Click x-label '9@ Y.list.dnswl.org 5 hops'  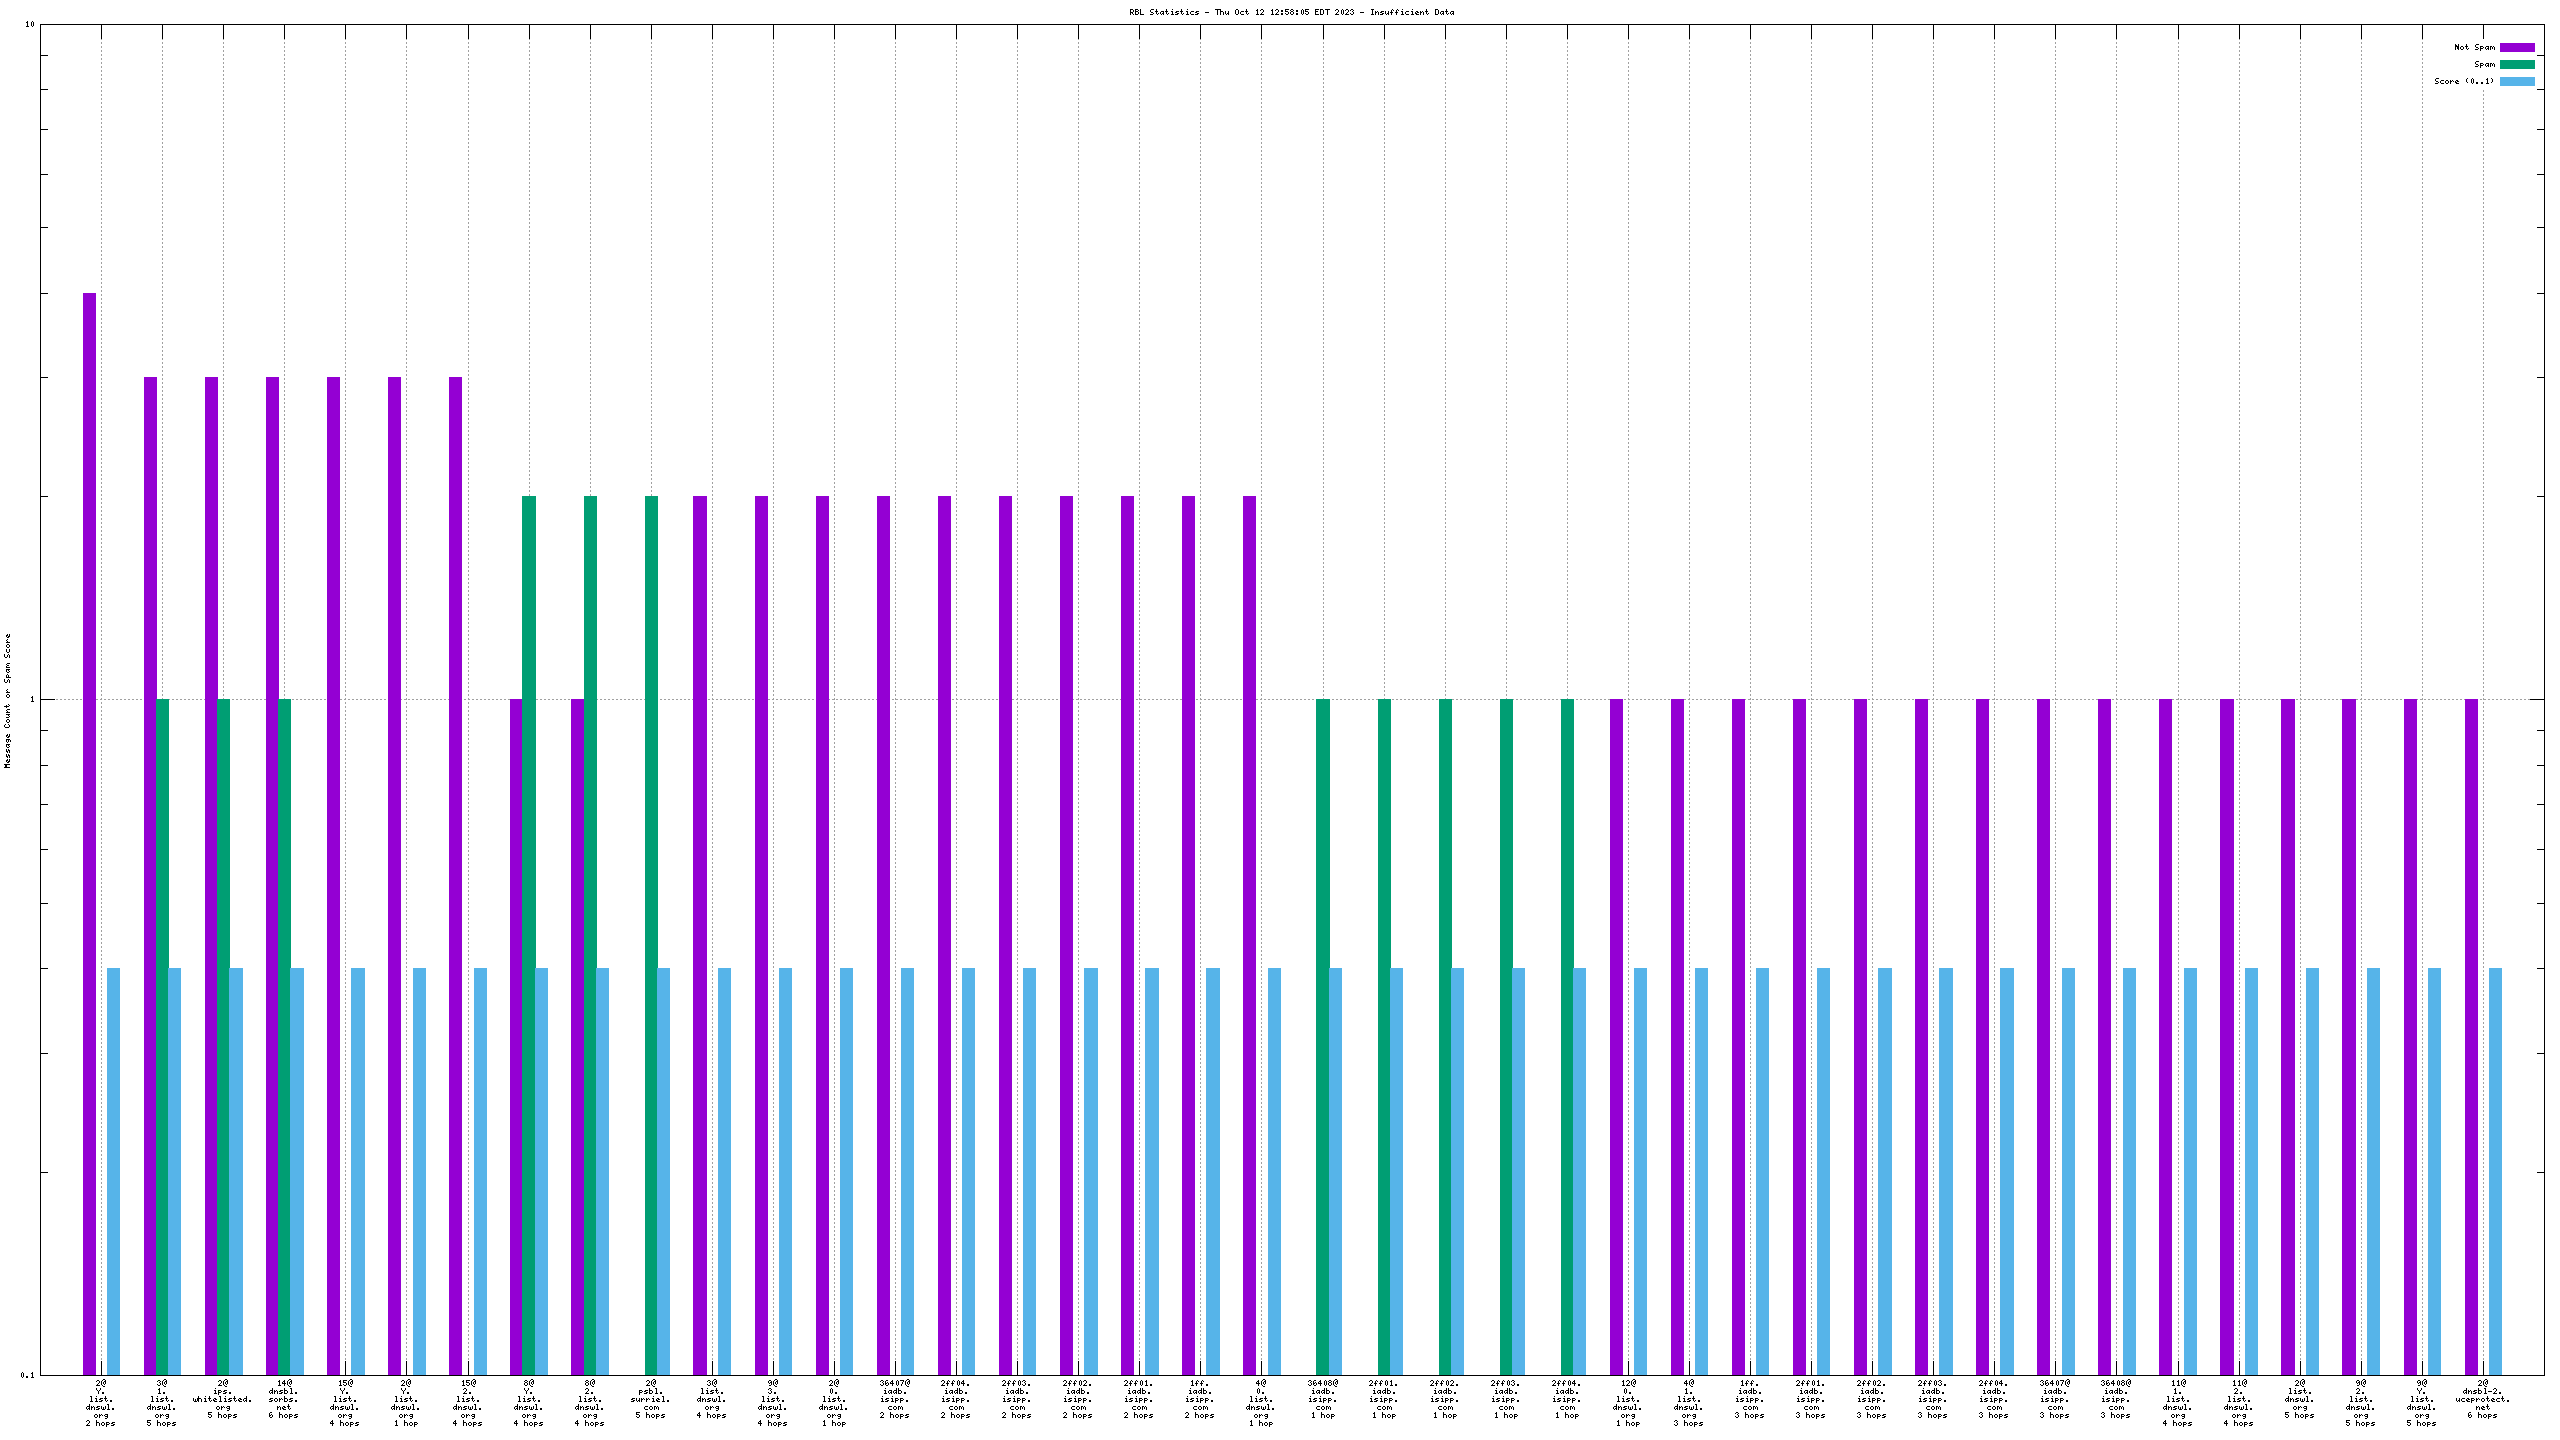pos(2422,1403)
